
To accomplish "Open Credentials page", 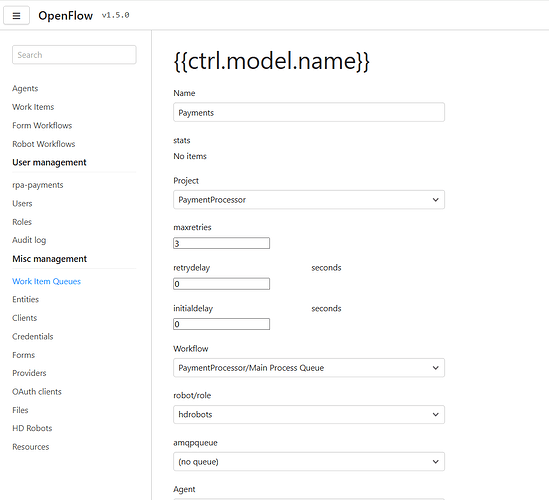I will point(33,336).
